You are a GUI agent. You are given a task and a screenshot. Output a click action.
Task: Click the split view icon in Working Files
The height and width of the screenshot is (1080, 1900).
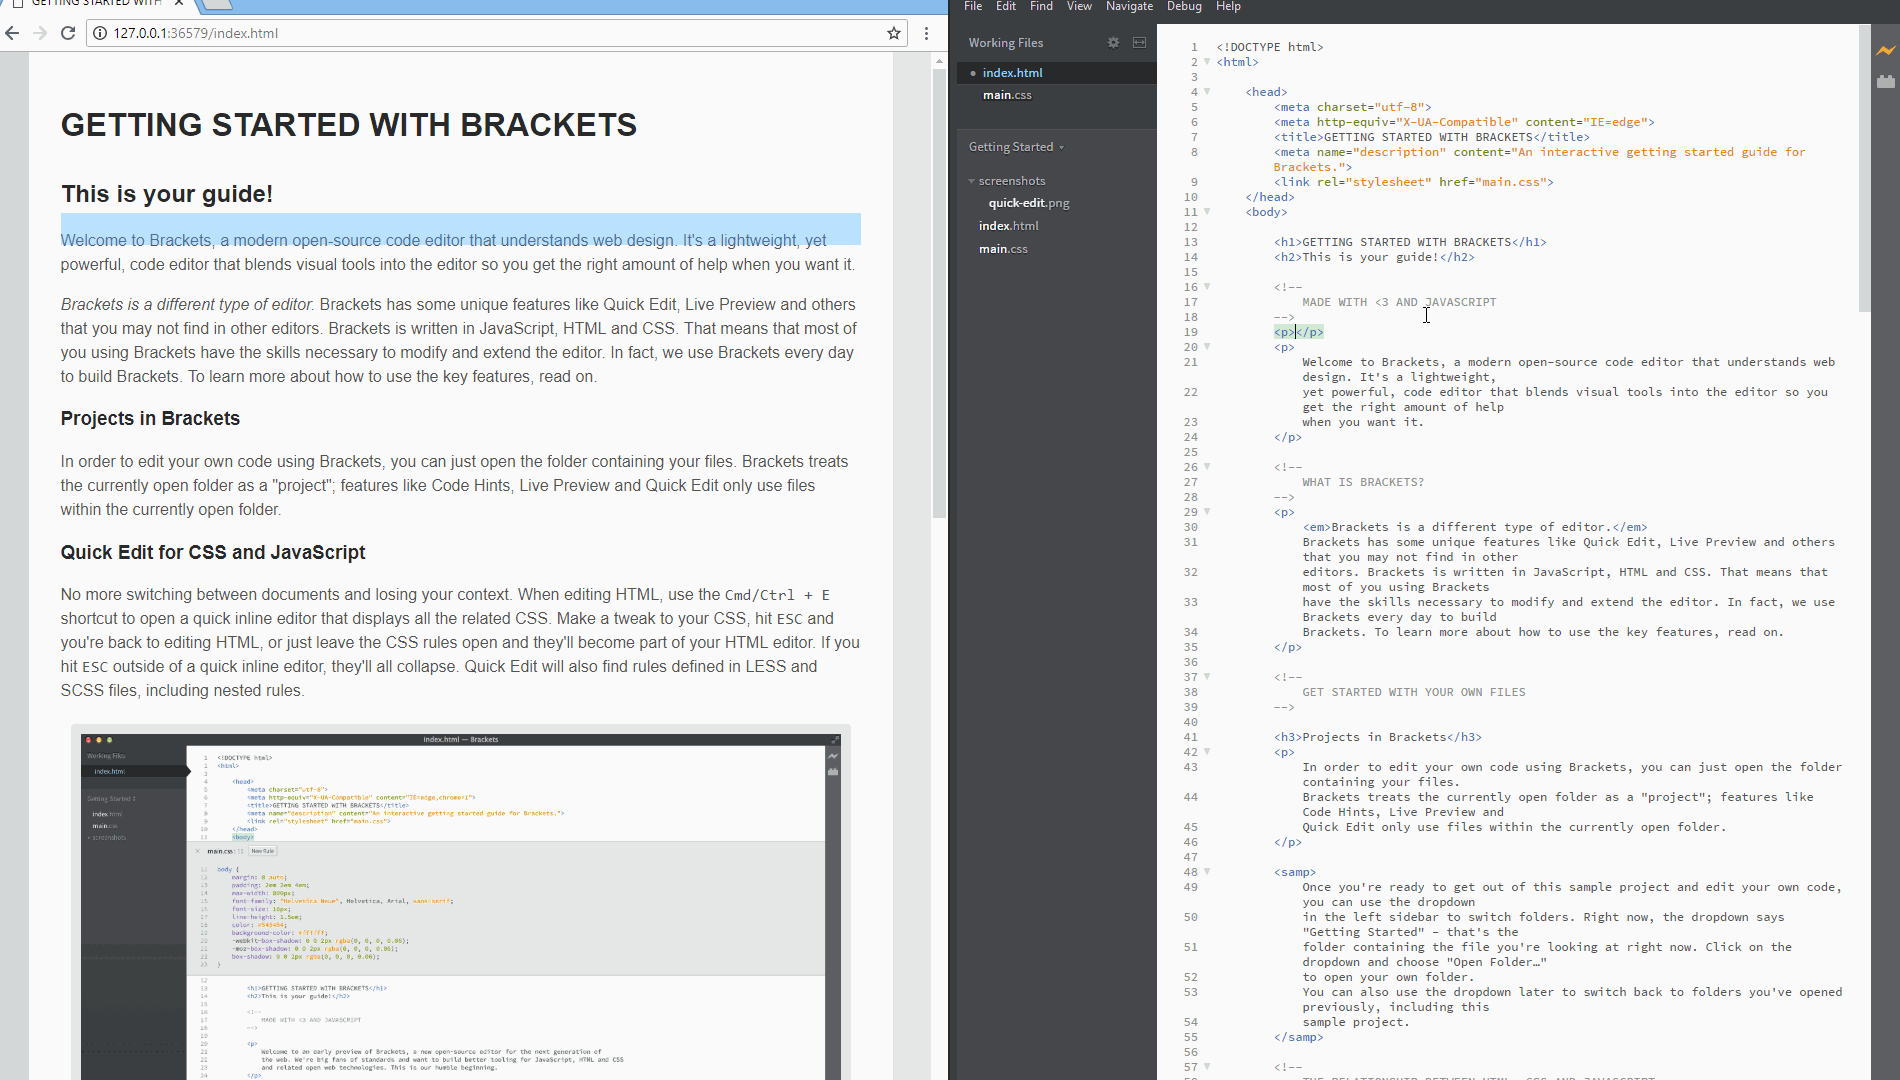point(1139,42)
